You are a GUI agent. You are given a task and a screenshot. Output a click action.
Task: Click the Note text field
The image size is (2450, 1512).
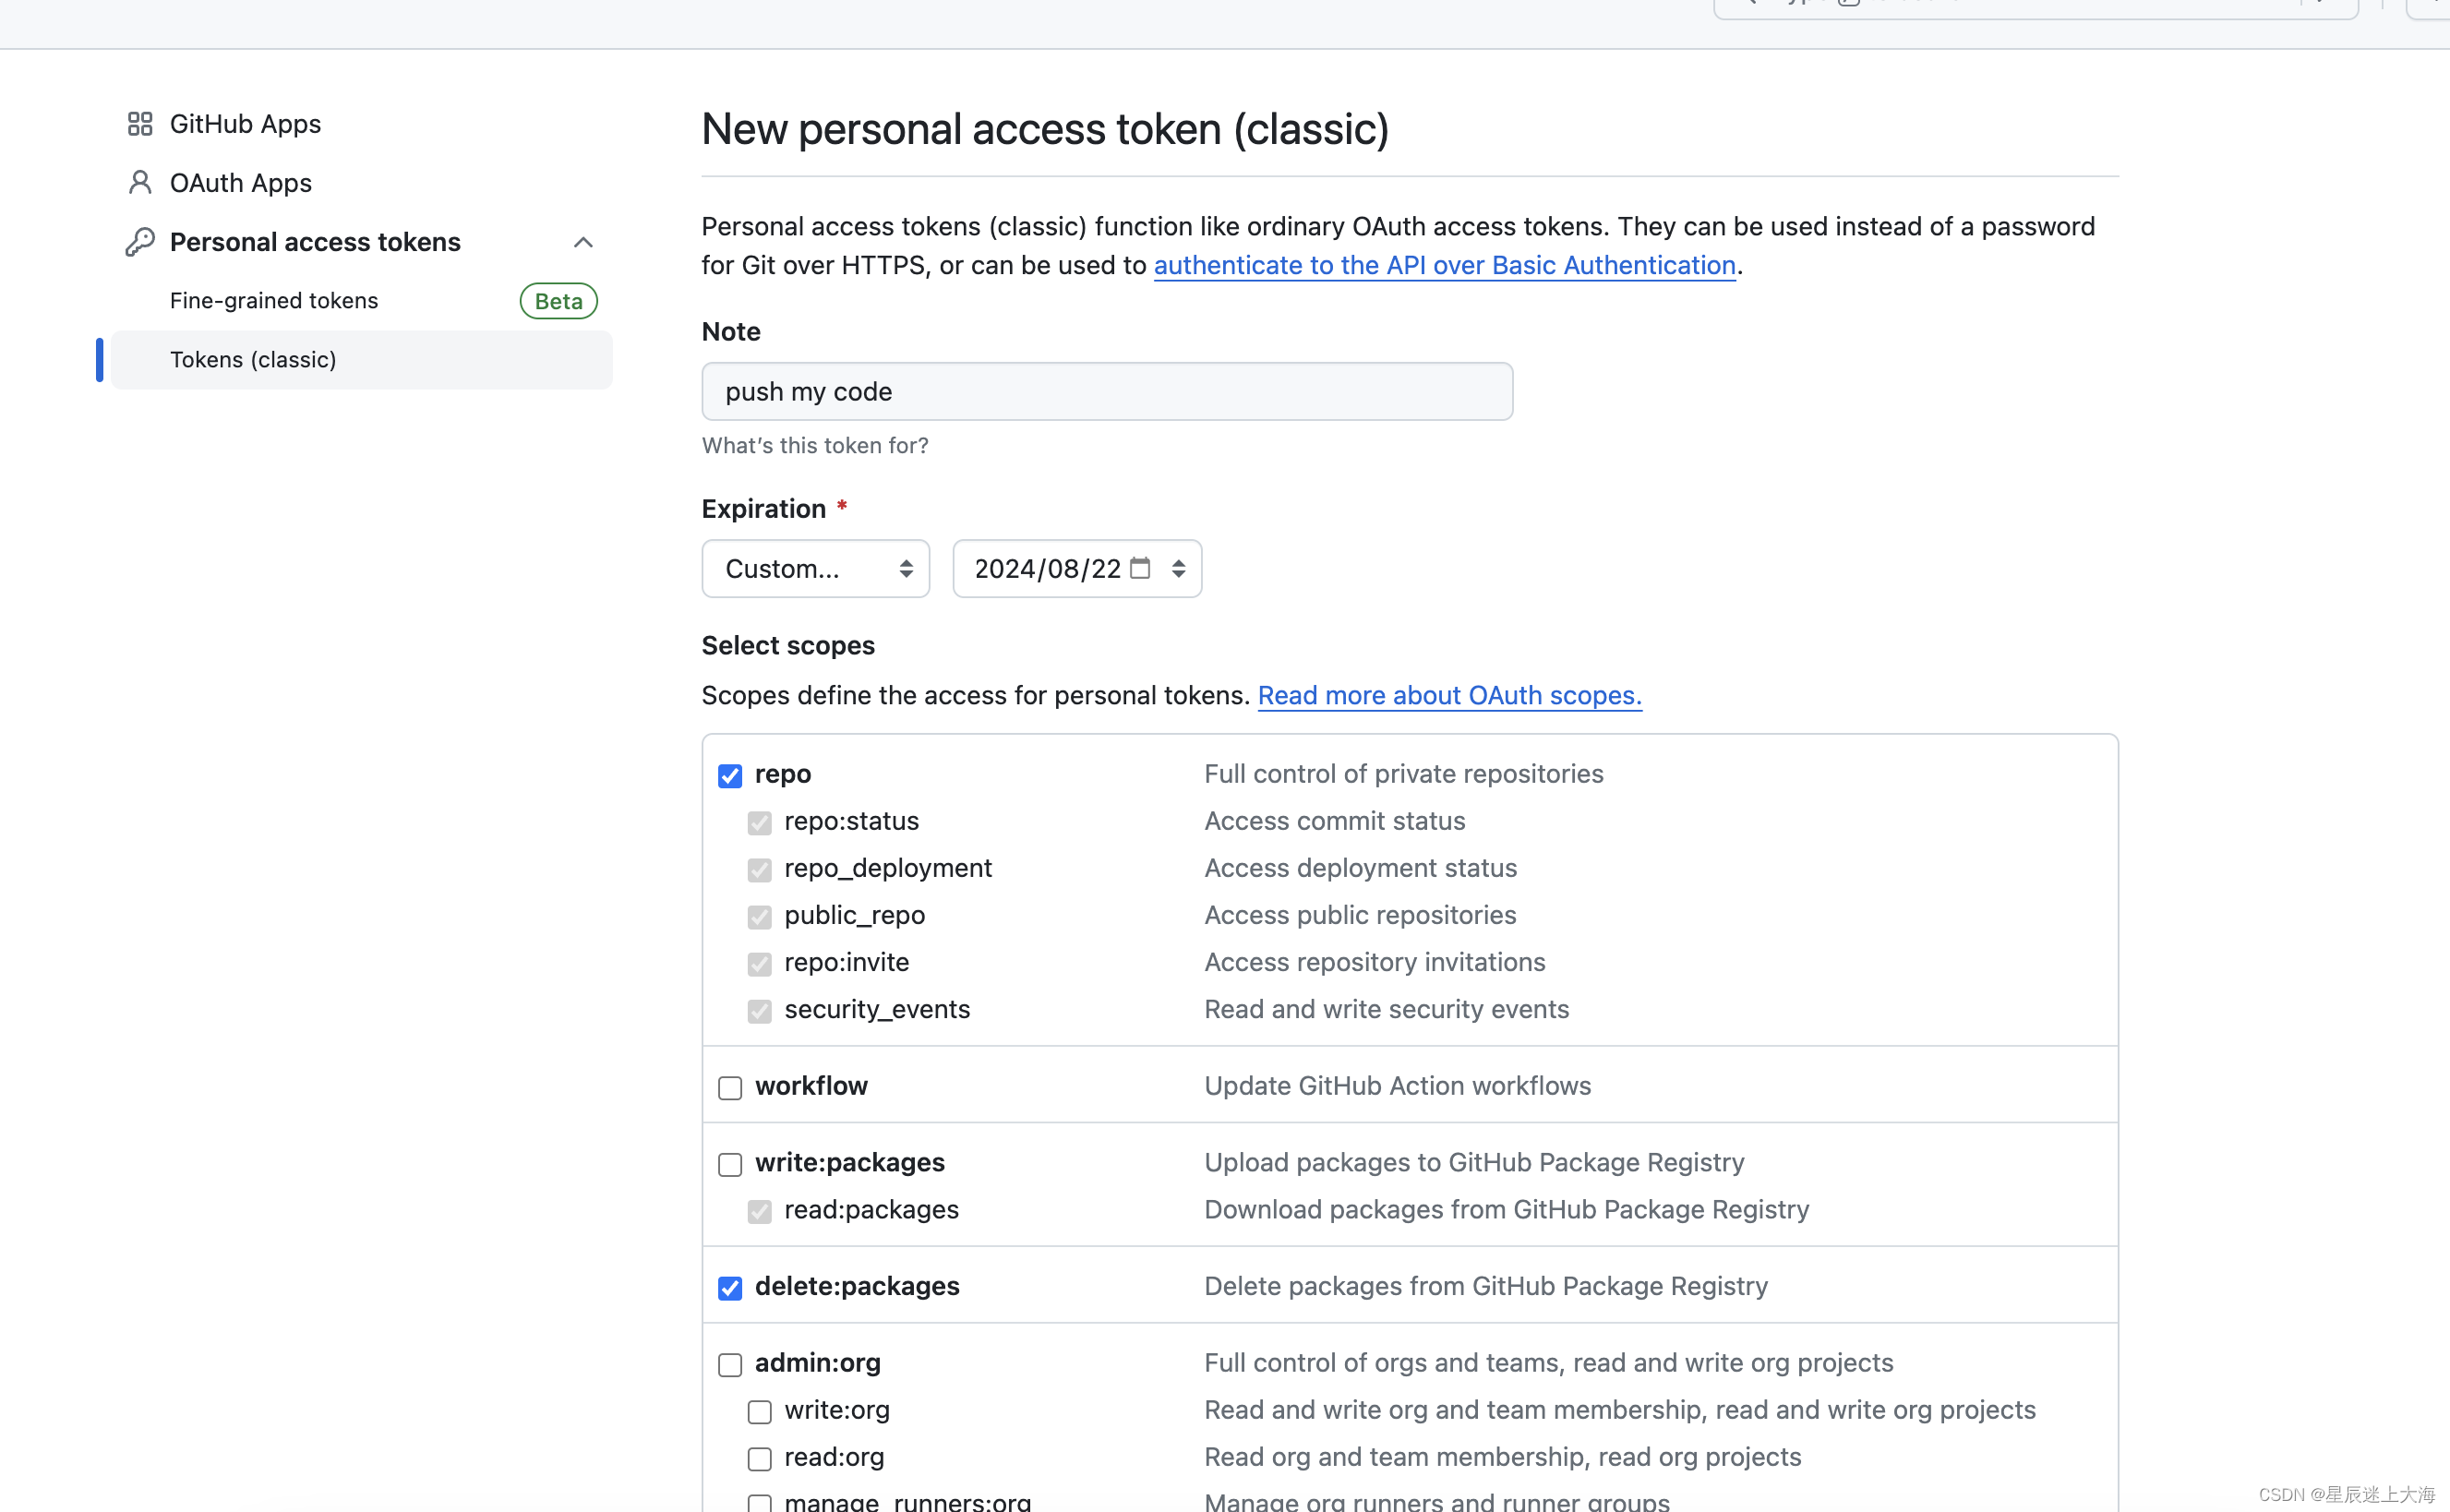click(x=1106, y=392)
